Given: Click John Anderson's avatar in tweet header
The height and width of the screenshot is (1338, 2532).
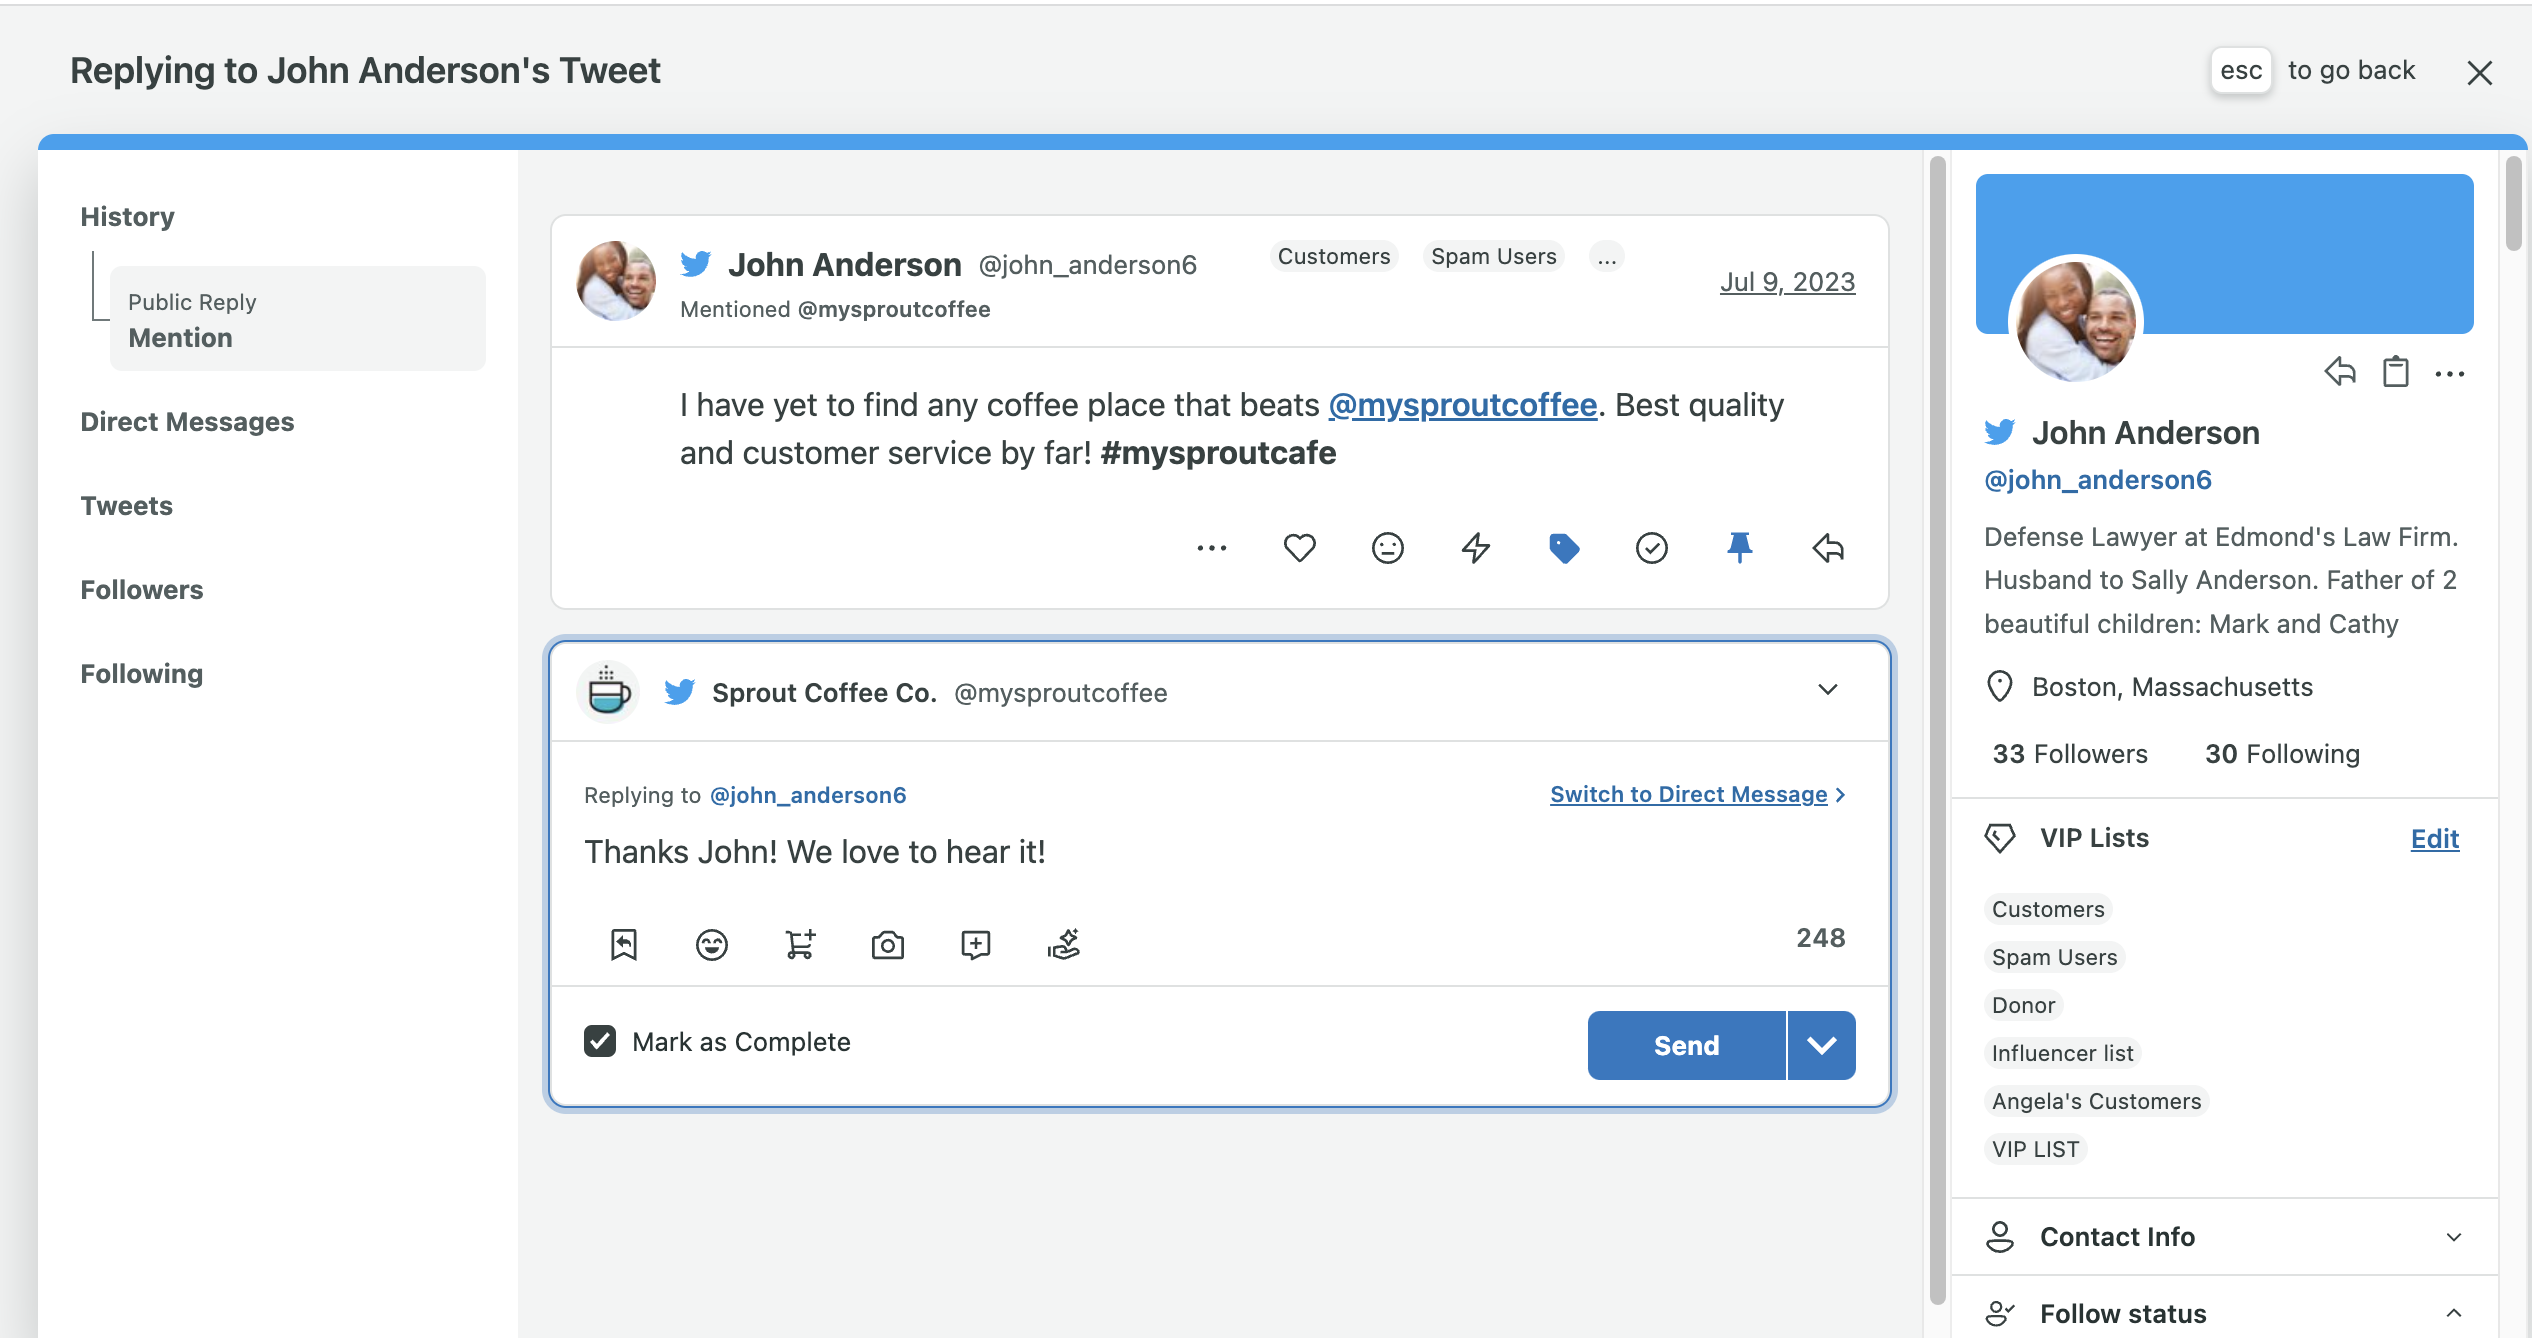Looking at the screenshot, I should tap(616, 281).
